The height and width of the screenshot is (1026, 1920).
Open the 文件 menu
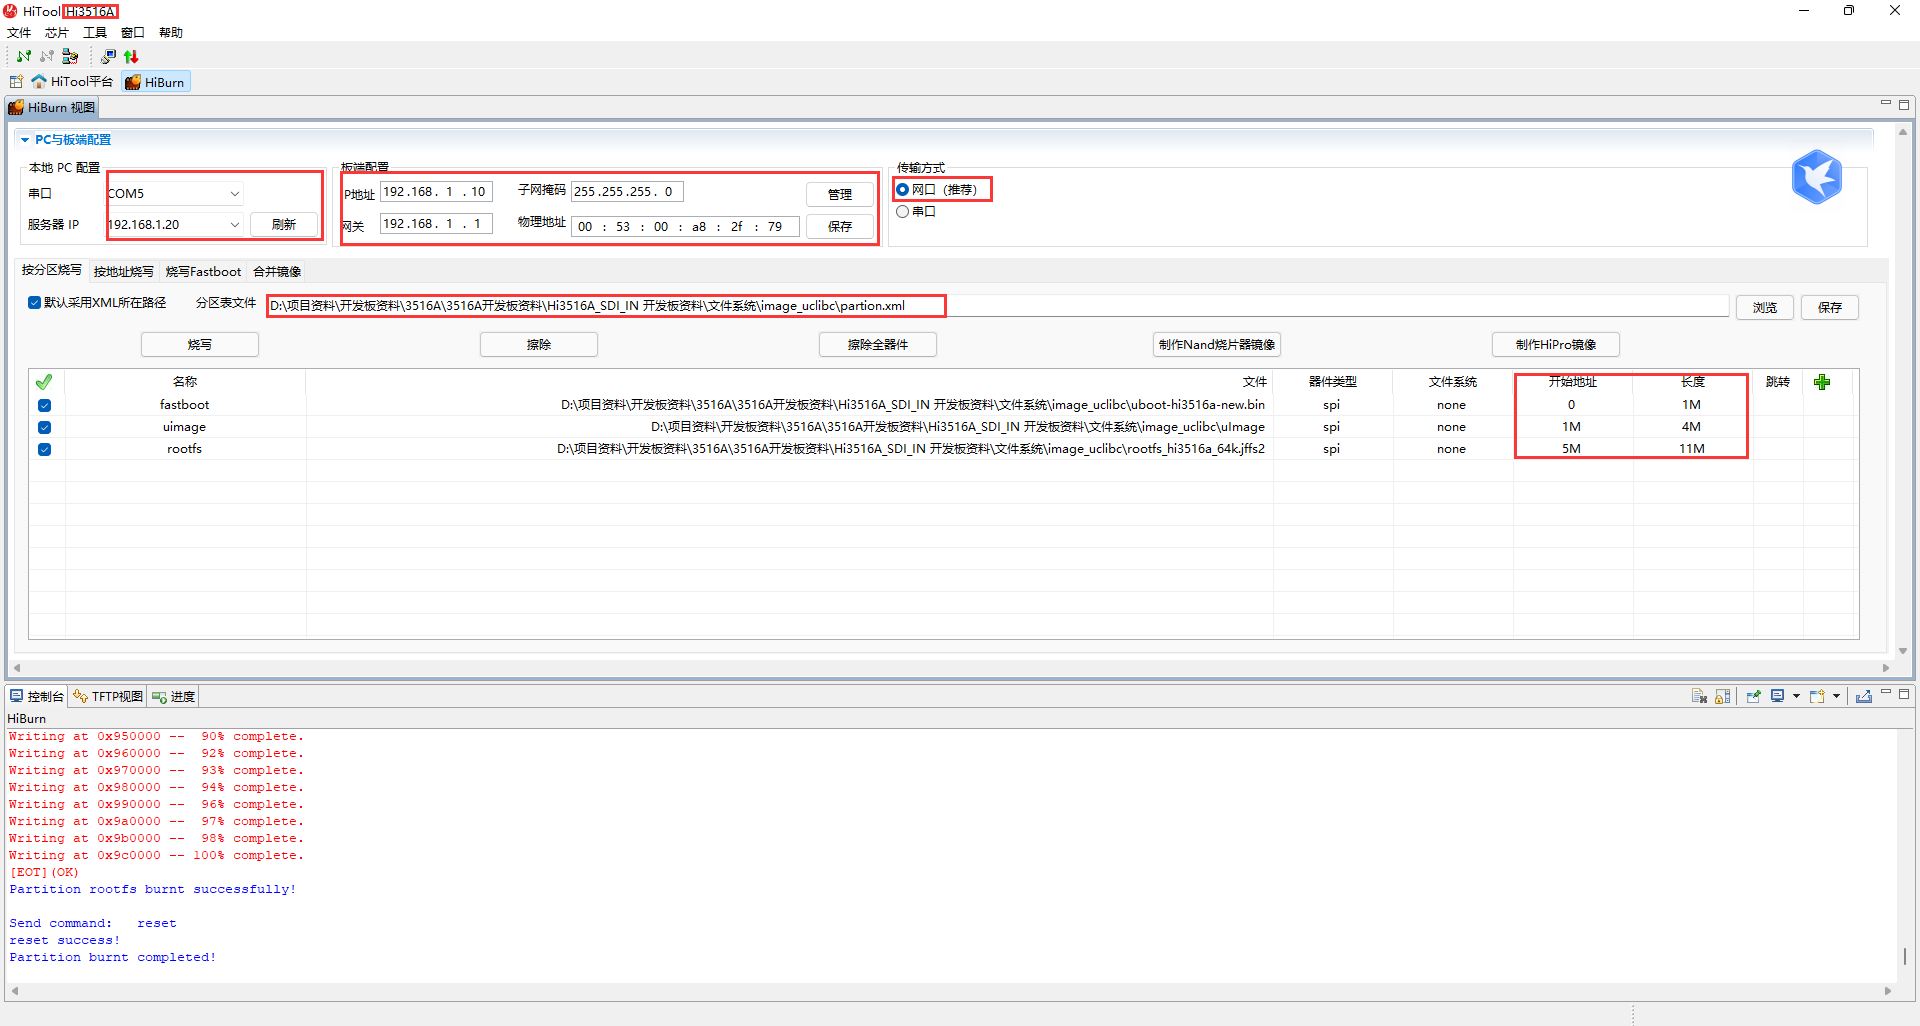(x=19, y=33)
